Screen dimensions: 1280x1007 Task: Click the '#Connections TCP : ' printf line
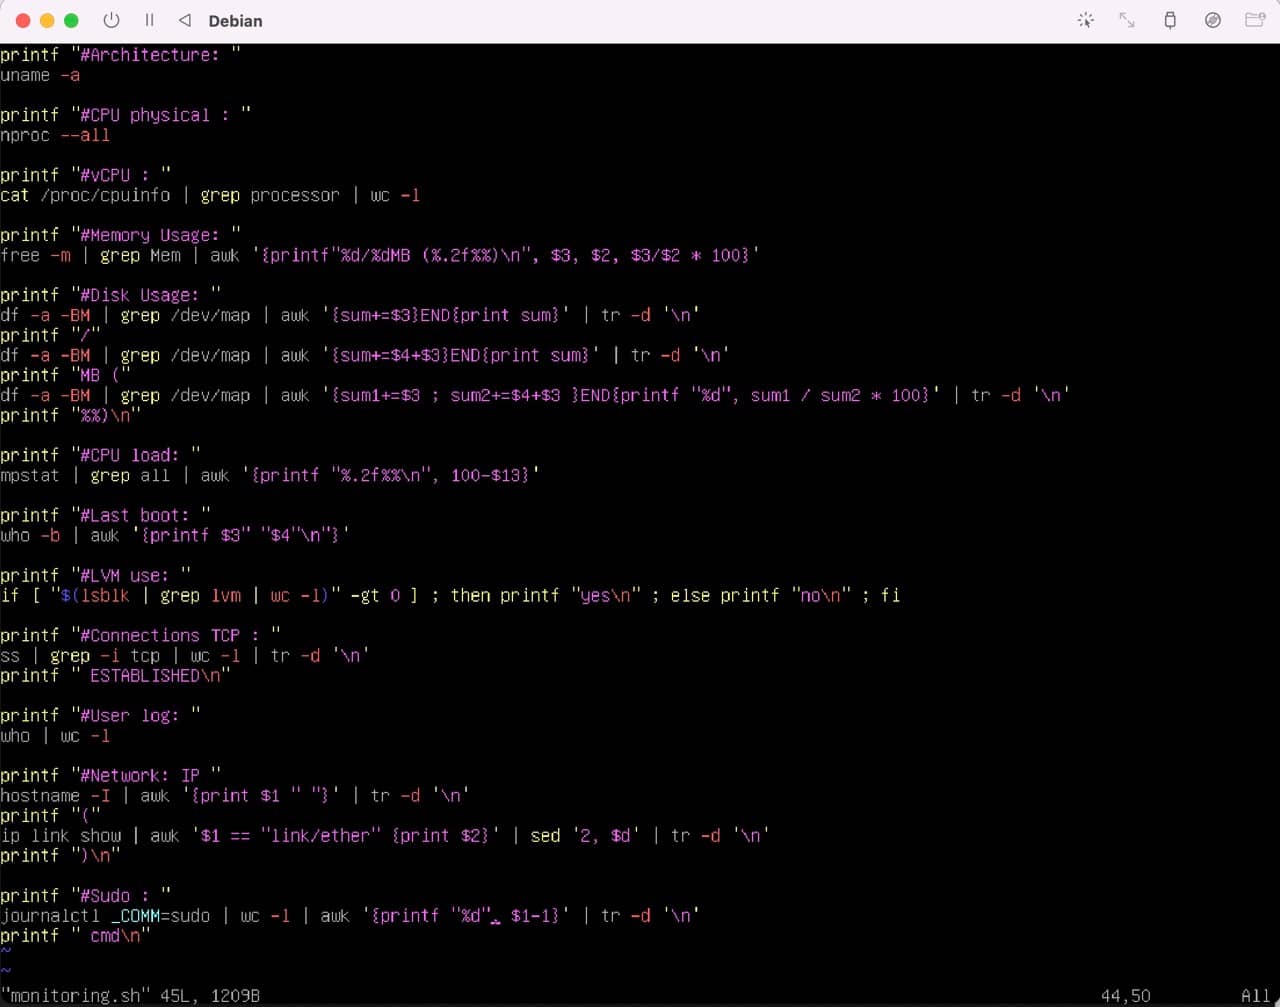[140, 635]
